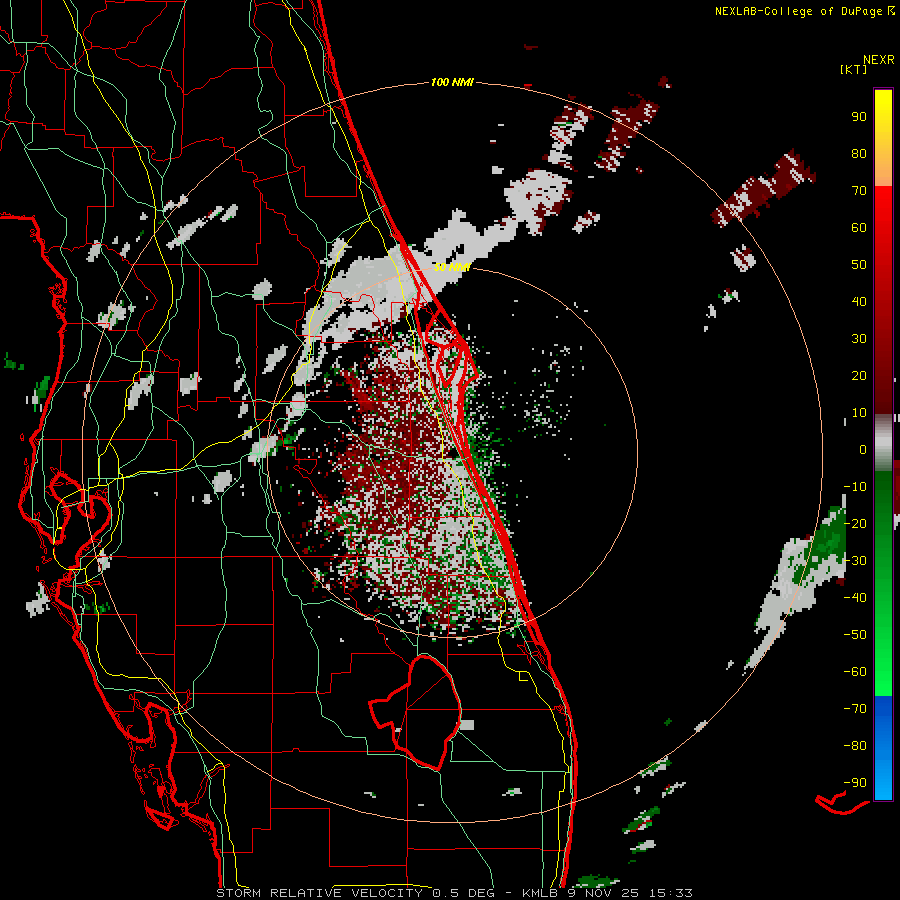Click the 50 NMI range ring label
This screenshot has height=900, width=900.
452,267
